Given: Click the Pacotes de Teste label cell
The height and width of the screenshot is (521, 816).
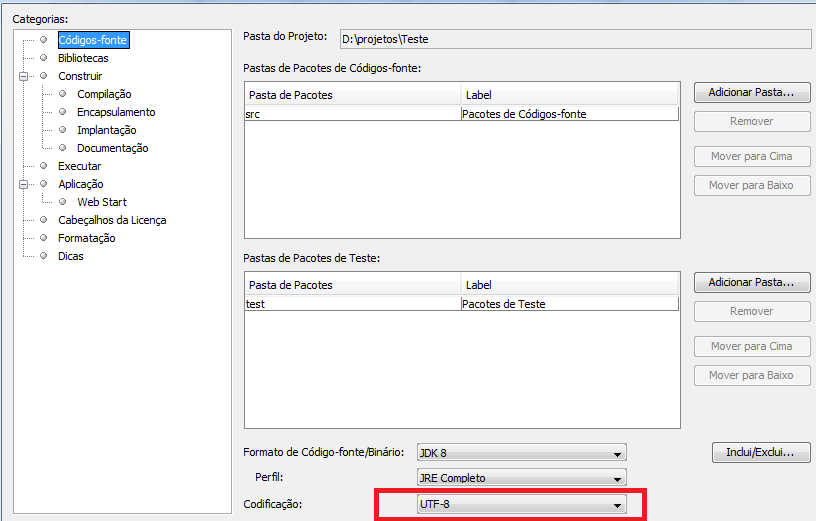Looking at the screenshot, I should coord(570,304).
